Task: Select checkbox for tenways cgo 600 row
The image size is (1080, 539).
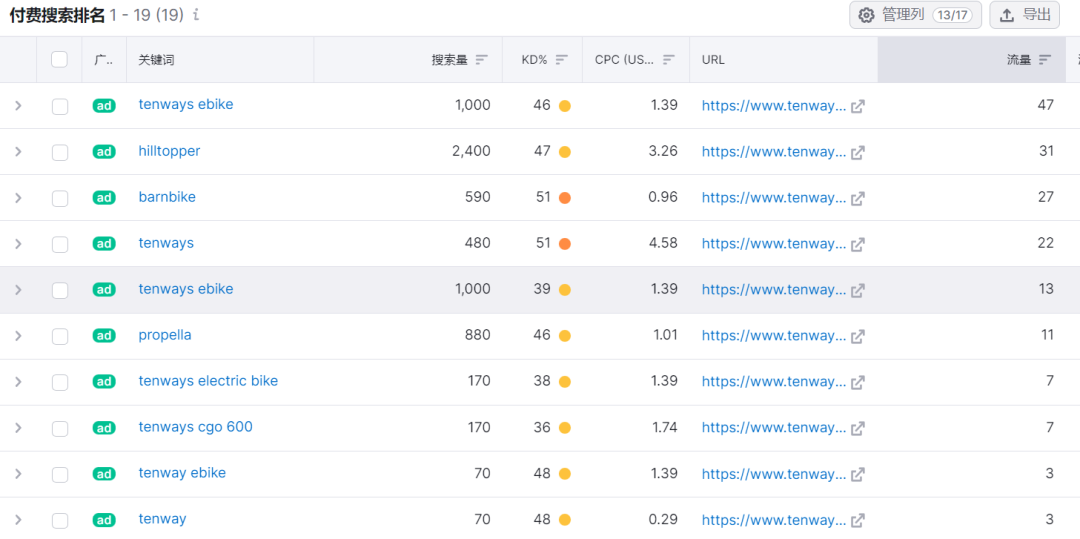Action: tap(60, 428)
